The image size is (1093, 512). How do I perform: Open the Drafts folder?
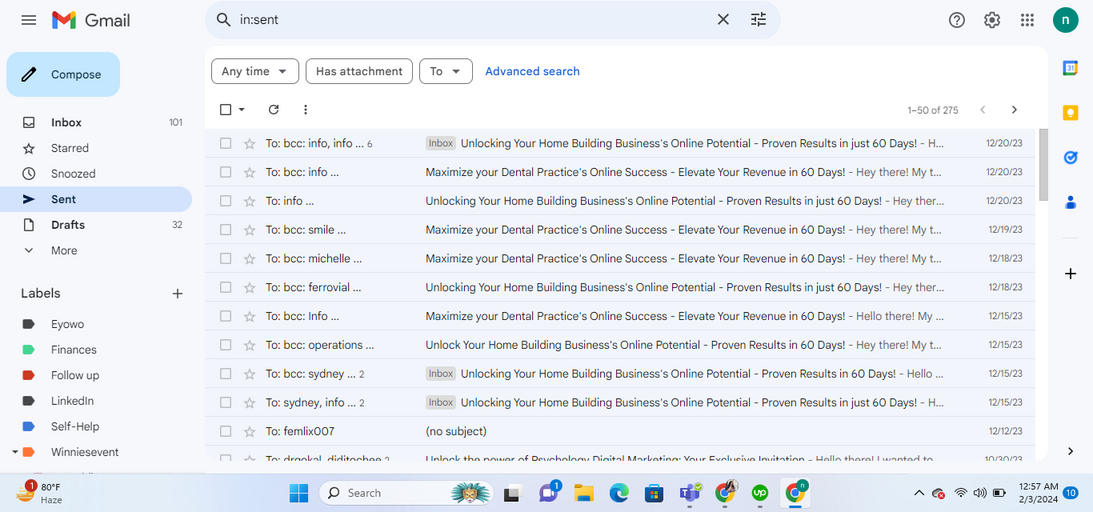point(68,225)
